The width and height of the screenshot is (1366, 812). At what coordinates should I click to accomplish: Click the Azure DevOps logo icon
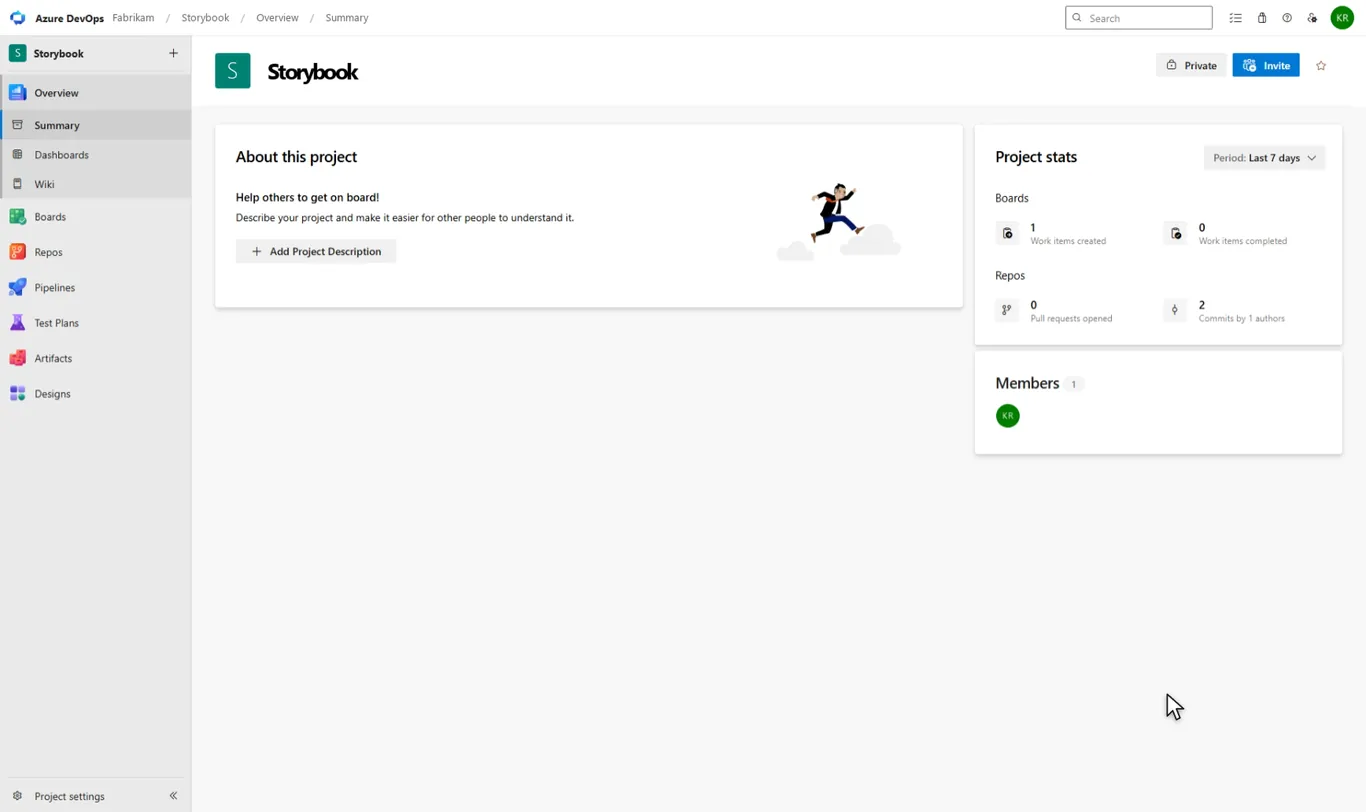pyautogui.click(x=17, y=18)
